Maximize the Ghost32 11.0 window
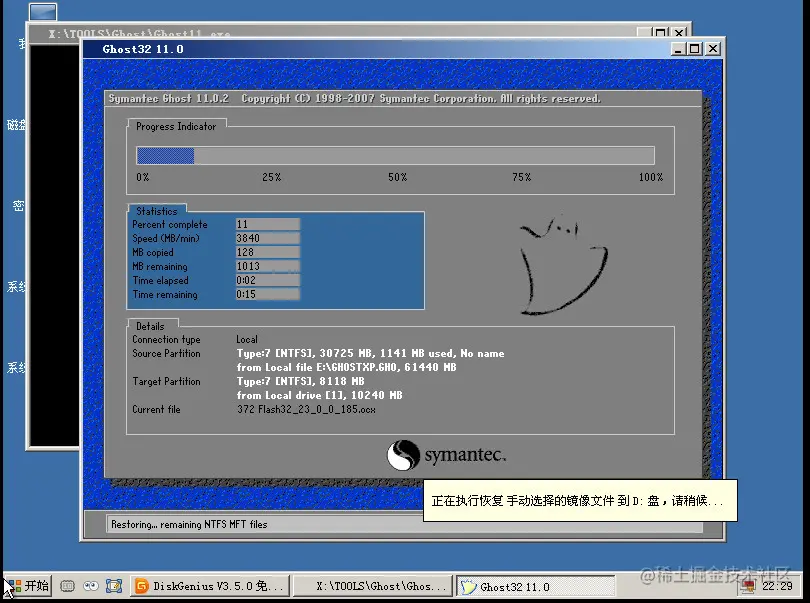This screenshot has width=810, height=603. click(695, 49)
